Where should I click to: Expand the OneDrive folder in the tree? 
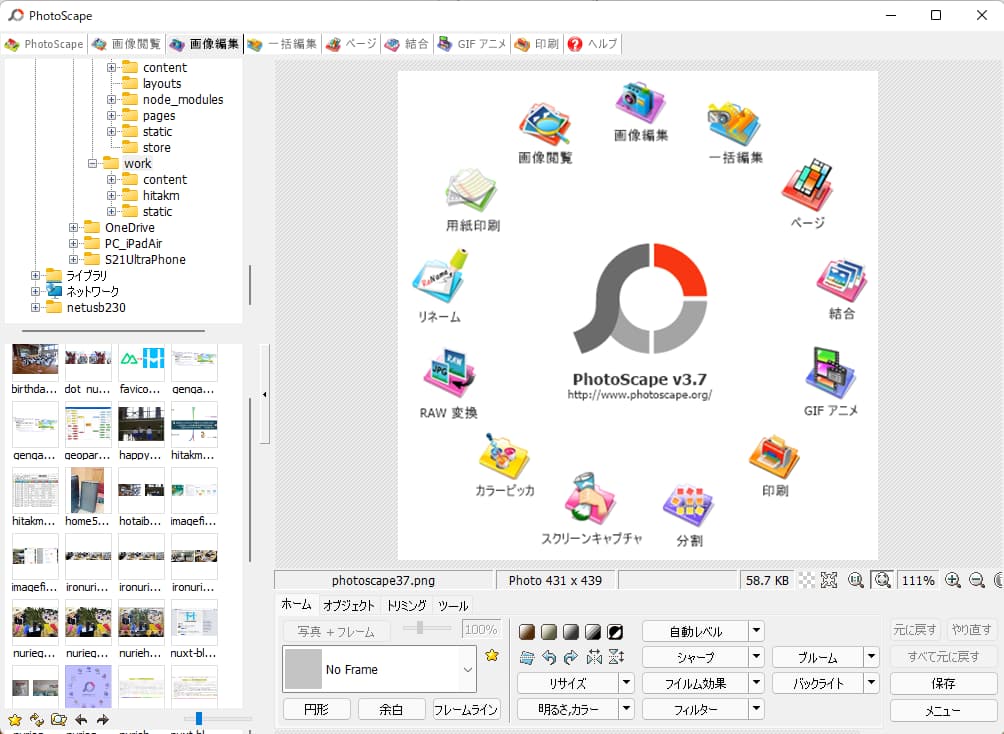pos(74,228)
